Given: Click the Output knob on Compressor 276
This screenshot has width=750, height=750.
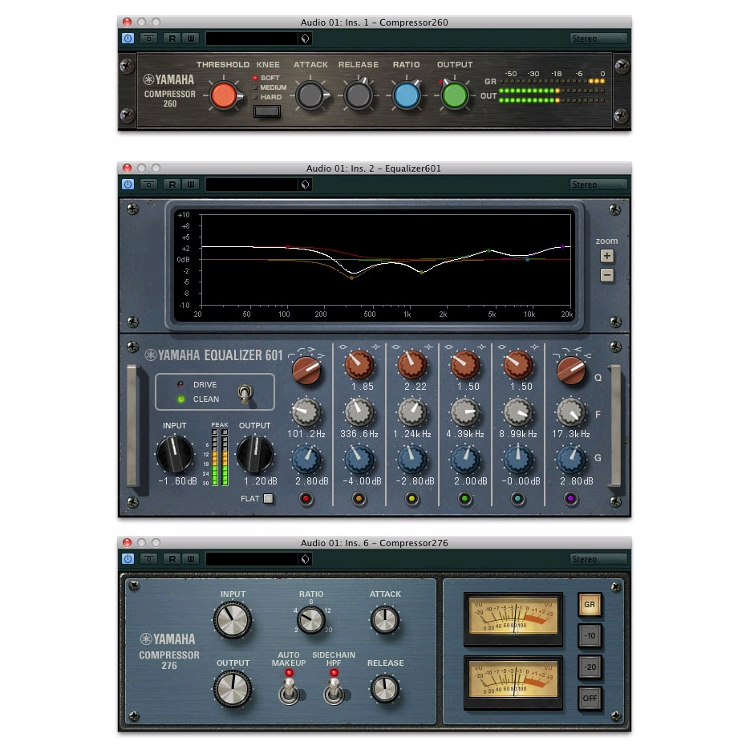Looking at the screenshot, I should point(232,689).
